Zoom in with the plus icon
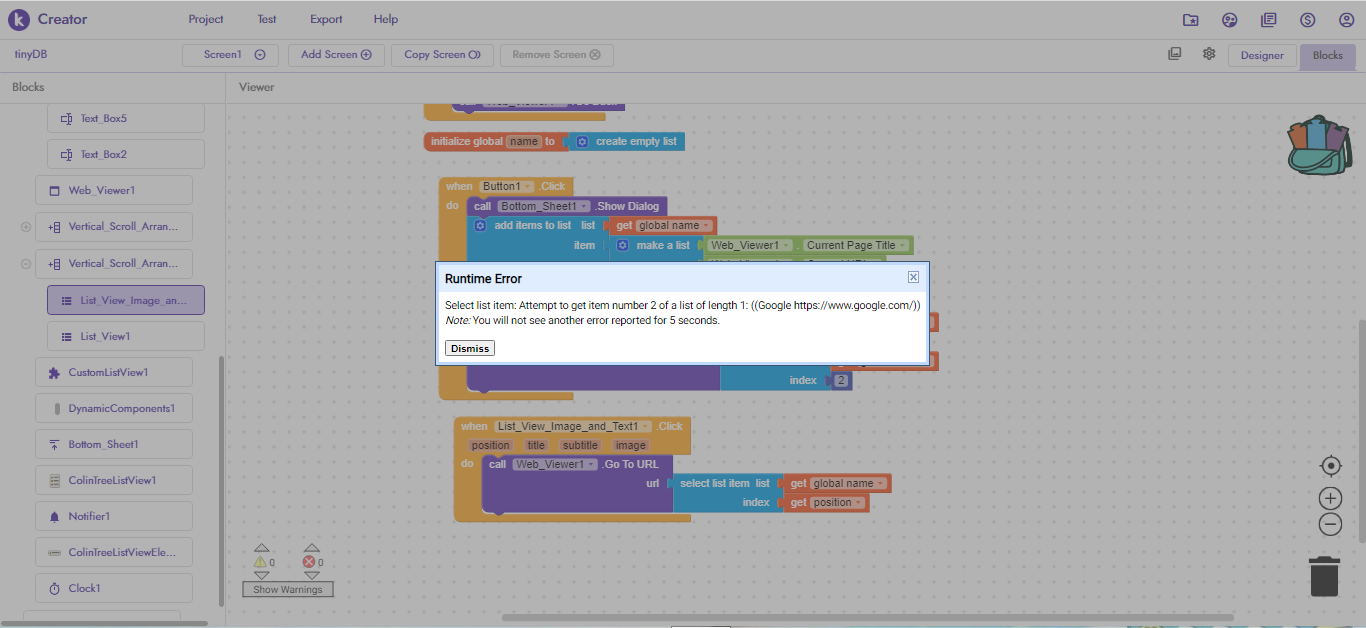 [x=1330, y=498]
